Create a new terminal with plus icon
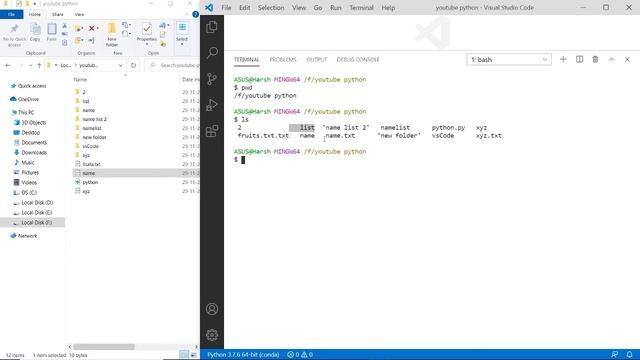 [x=563, y=60]
